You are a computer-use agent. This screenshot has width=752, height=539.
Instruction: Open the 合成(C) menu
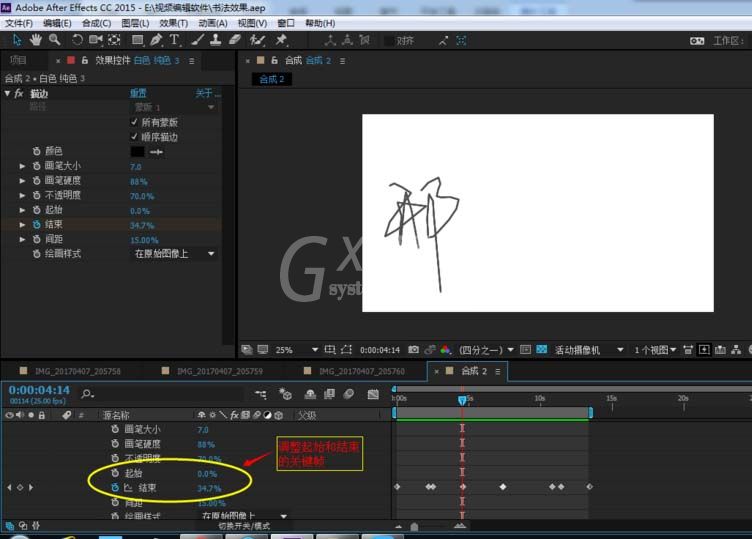[x=96, y=23]
